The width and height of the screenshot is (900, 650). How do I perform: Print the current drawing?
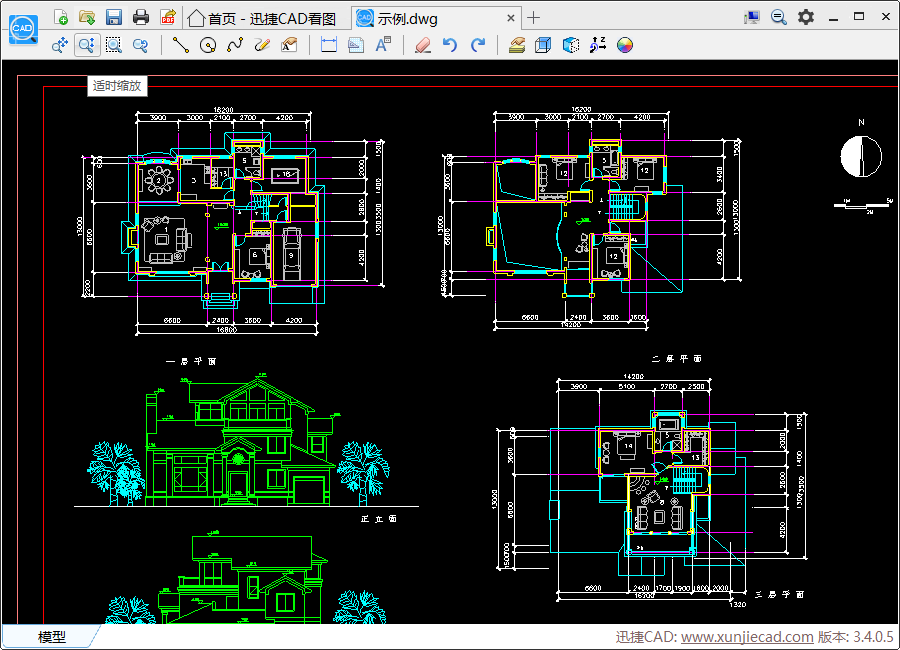coord(141,17)
